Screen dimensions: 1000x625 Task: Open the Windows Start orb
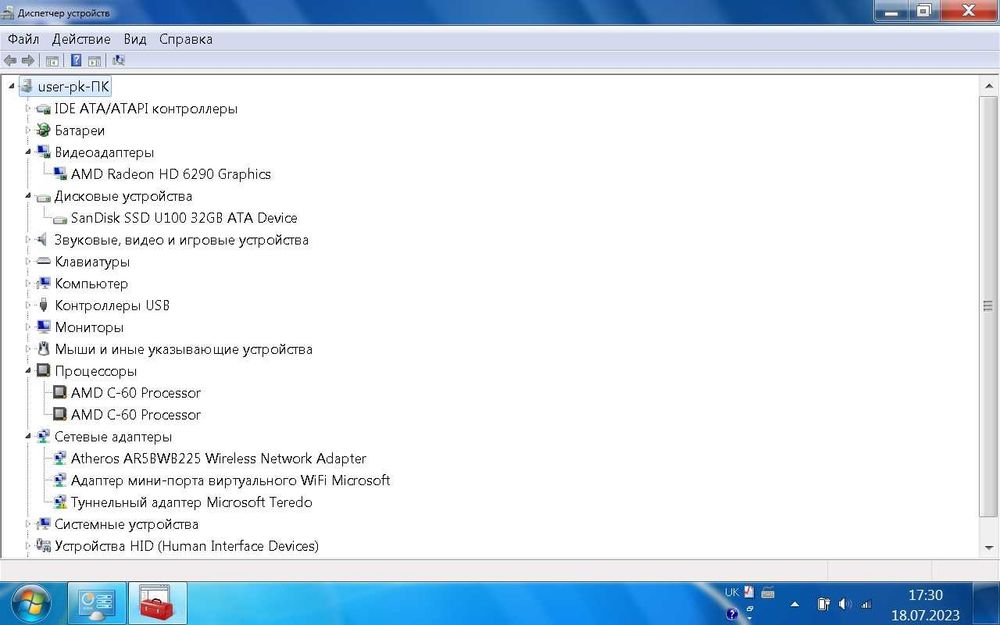tap(30, 603)
